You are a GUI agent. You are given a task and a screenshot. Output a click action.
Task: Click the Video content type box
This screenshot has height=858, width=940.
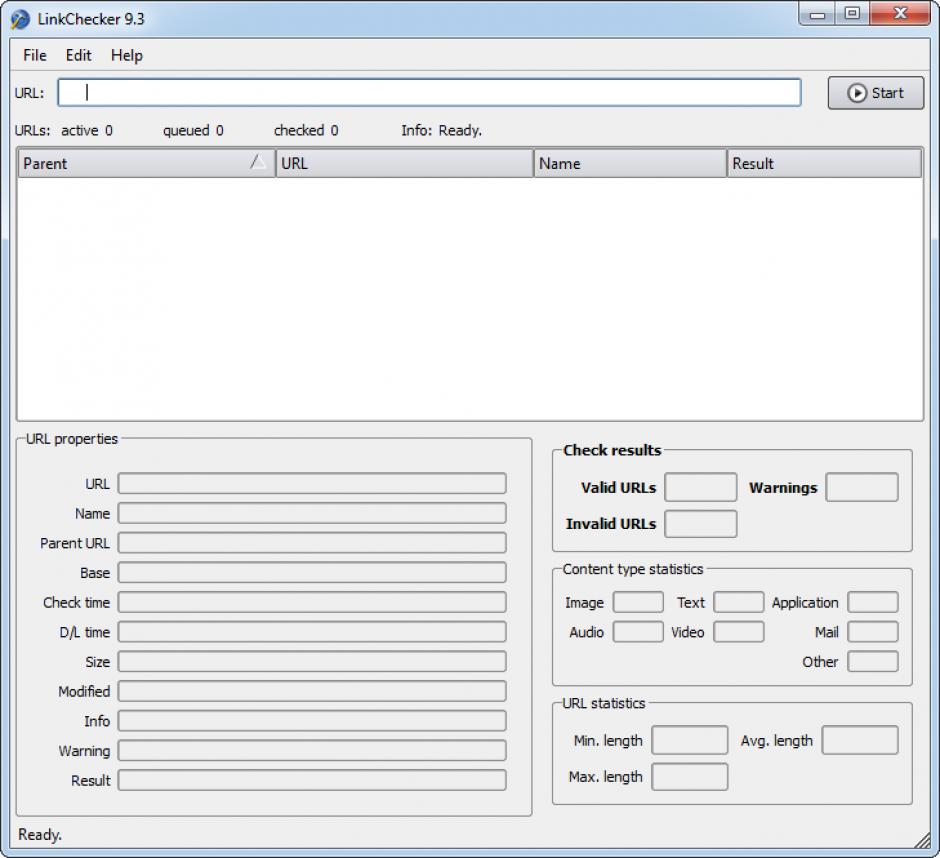coord(739,632)
